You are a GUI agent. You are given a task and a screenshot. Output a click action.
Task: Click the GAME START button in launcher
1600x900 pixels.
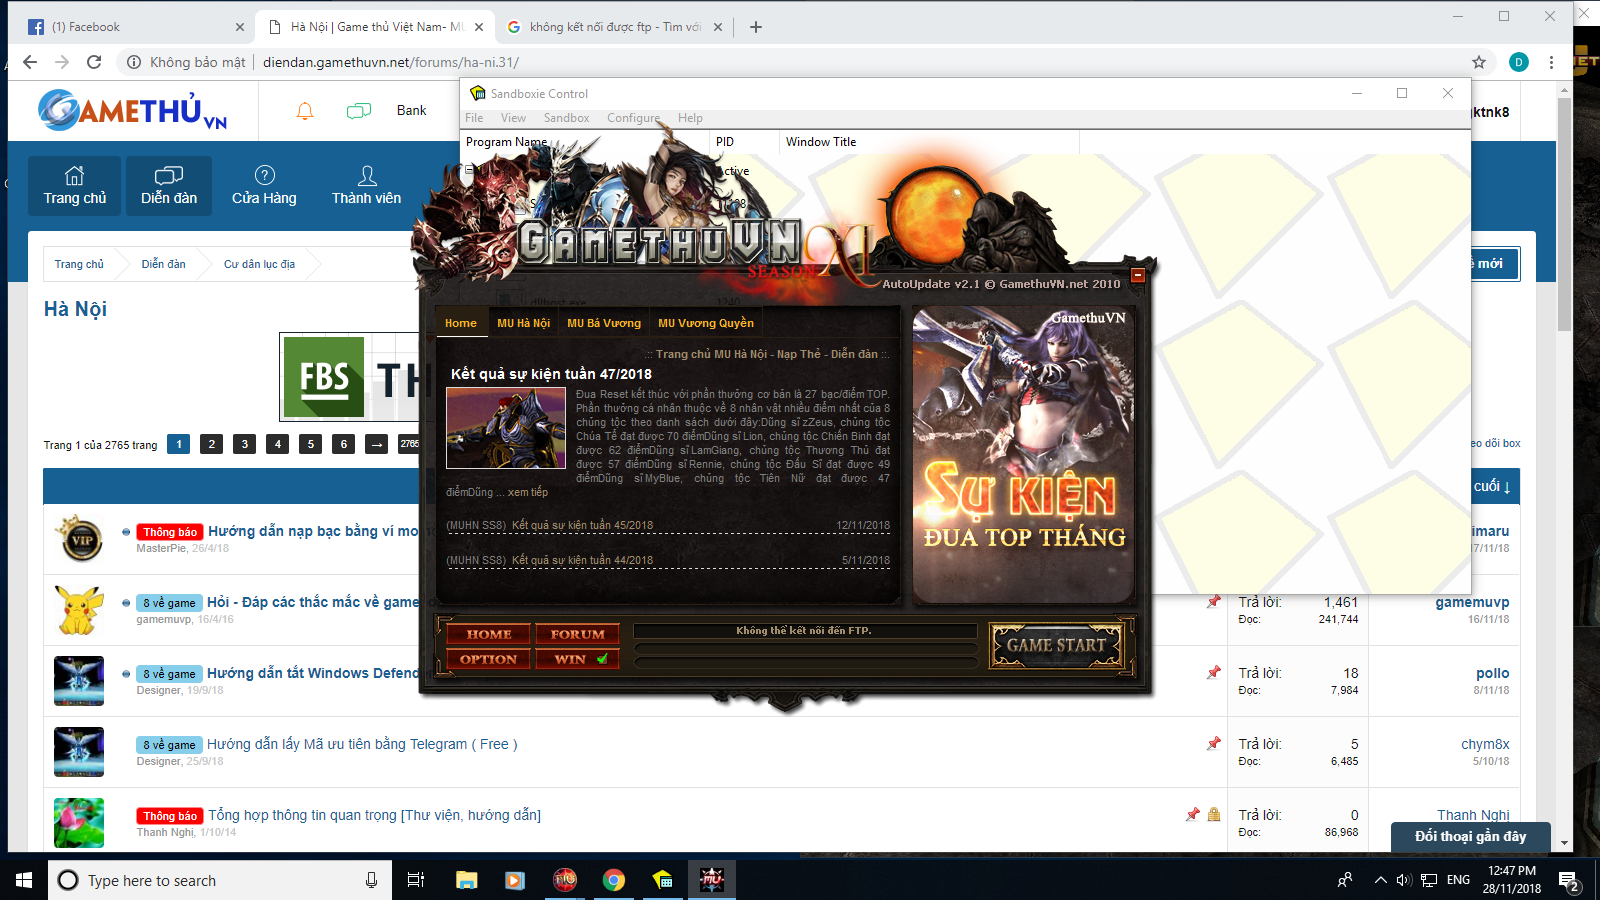coord(1056,645)
